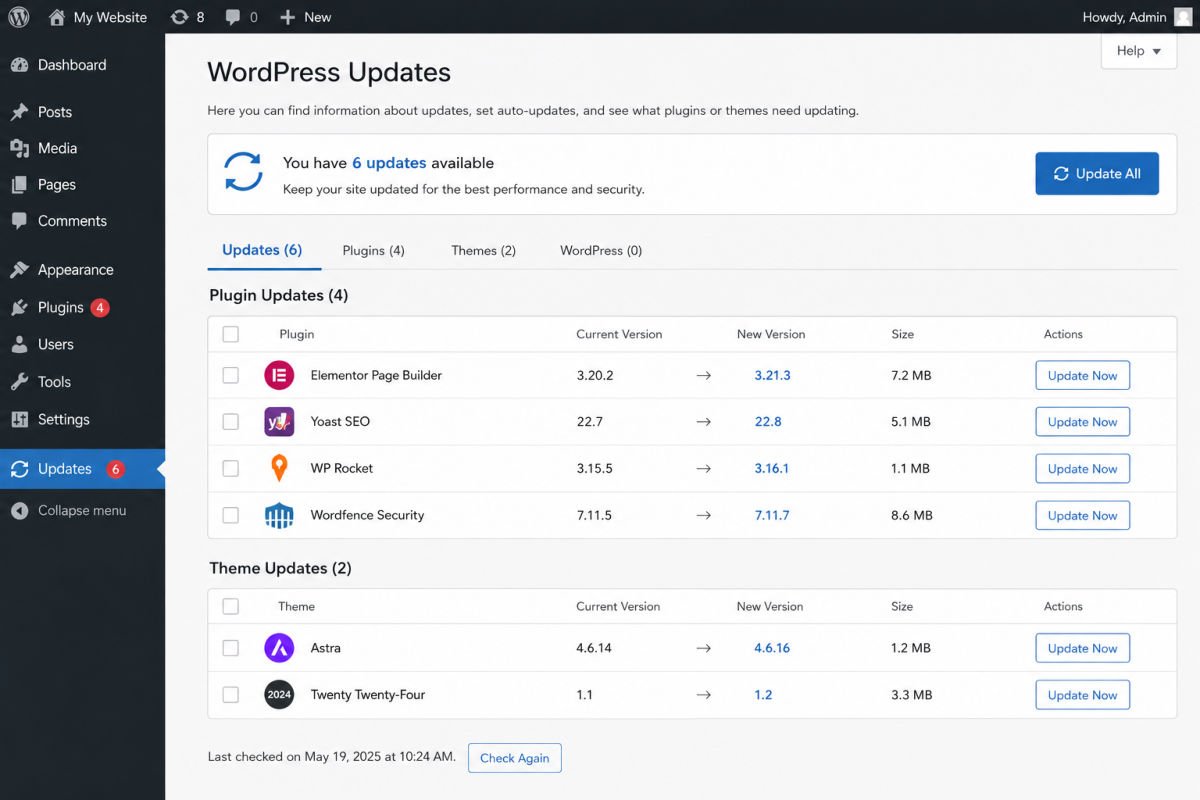Click the Settings icon in sidebar
The image size is (1200, 800).
click(19, 420)
